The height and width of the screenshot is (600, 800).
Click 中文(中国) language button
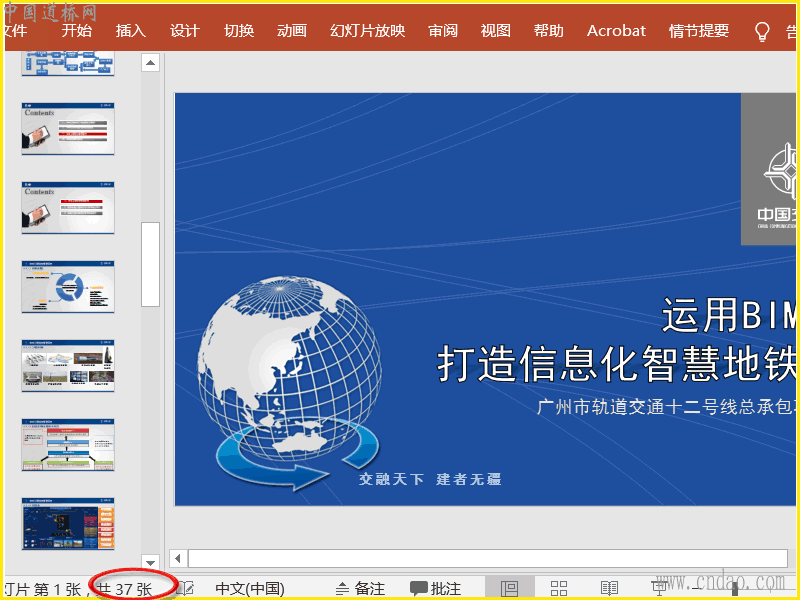[250, 588]
